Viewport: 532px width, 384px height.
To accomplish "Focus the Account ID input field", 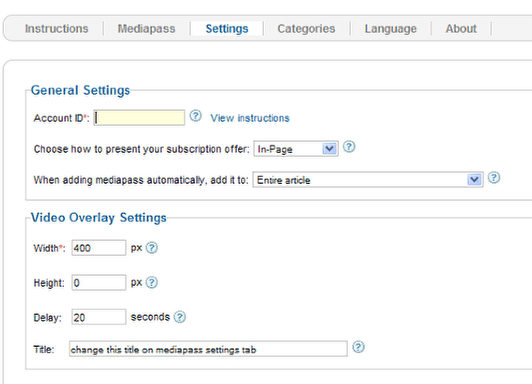I will coord(139,118).
